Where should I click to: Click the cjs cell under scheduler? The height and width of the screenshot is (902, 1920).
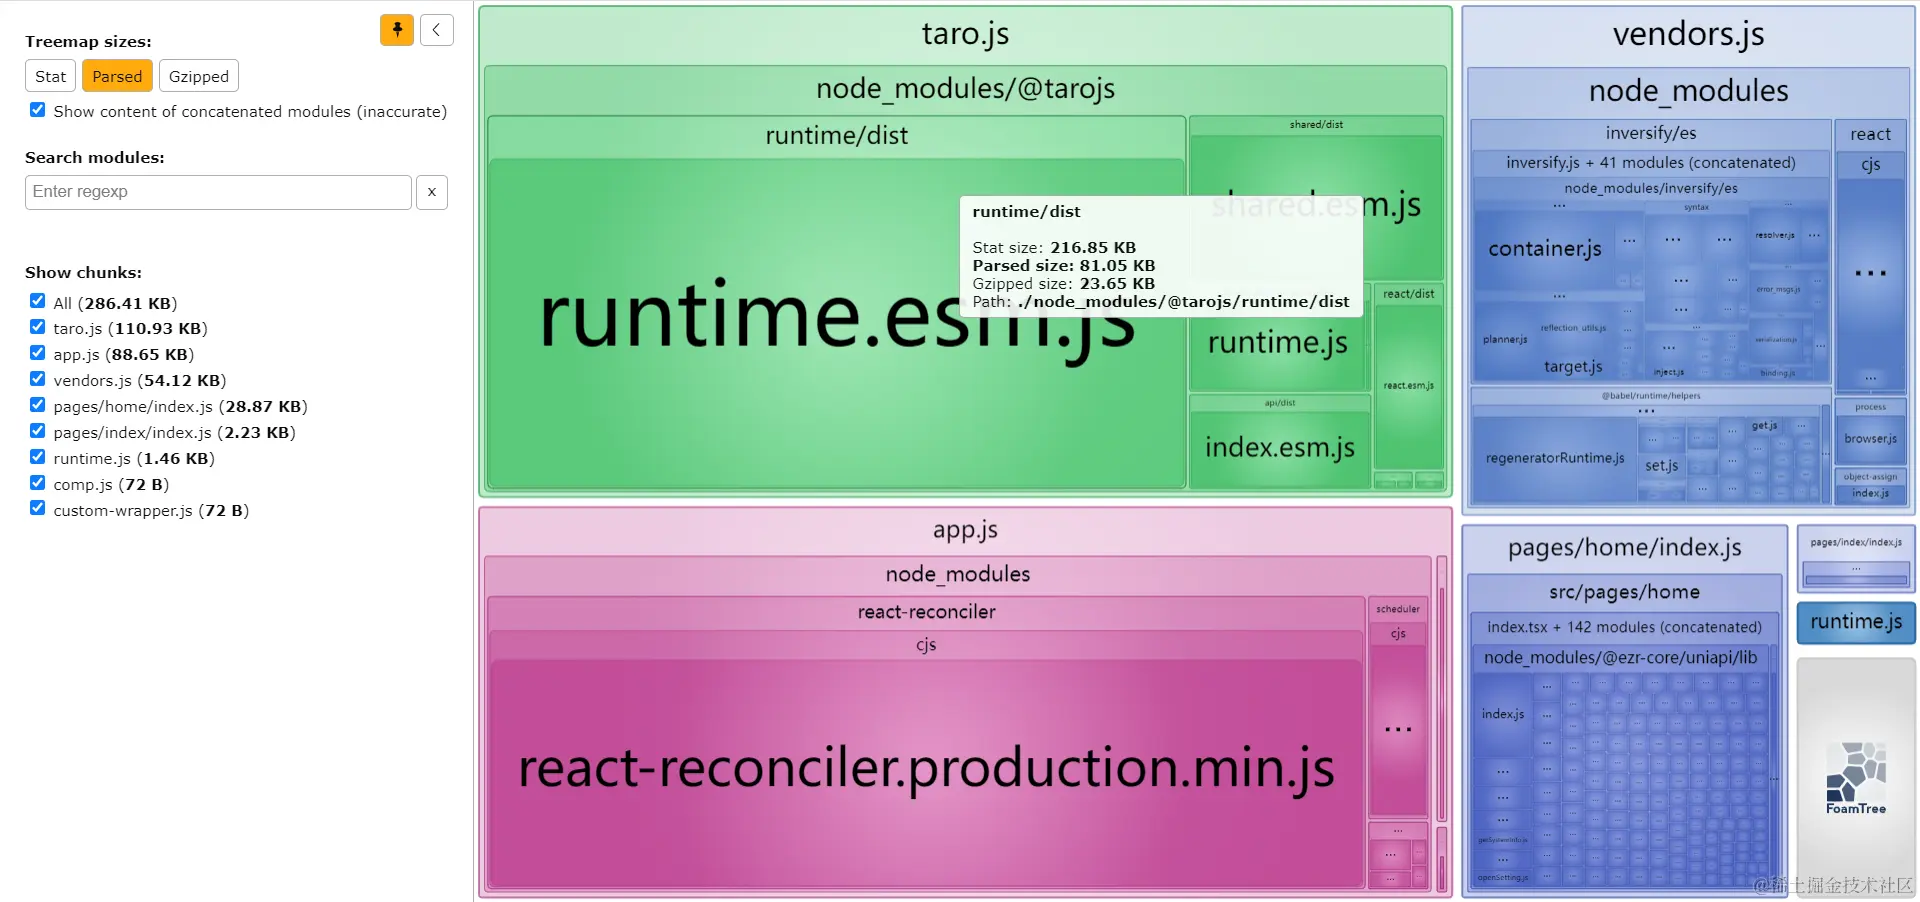coord(1398,634)
